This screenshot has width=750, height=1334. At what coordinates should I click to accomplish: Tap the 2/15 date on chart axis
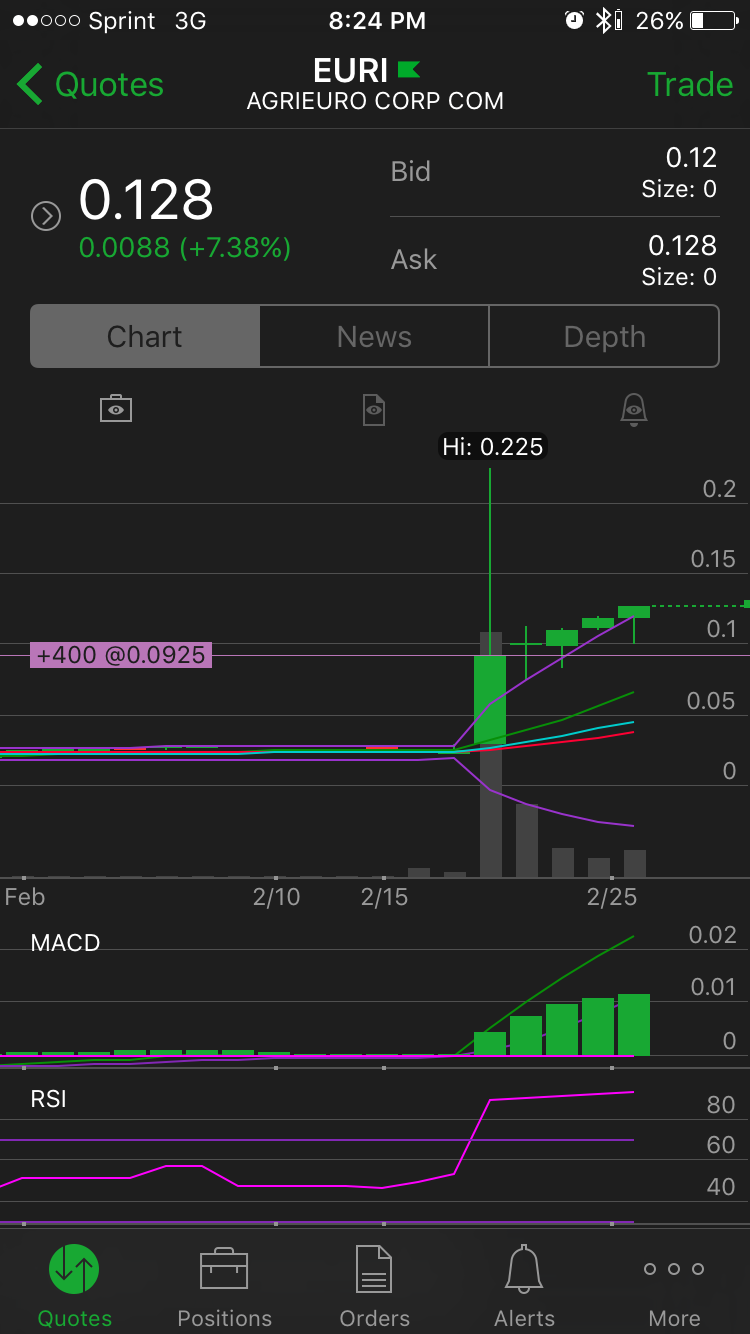pyautogui.click(x=385, y=897)
